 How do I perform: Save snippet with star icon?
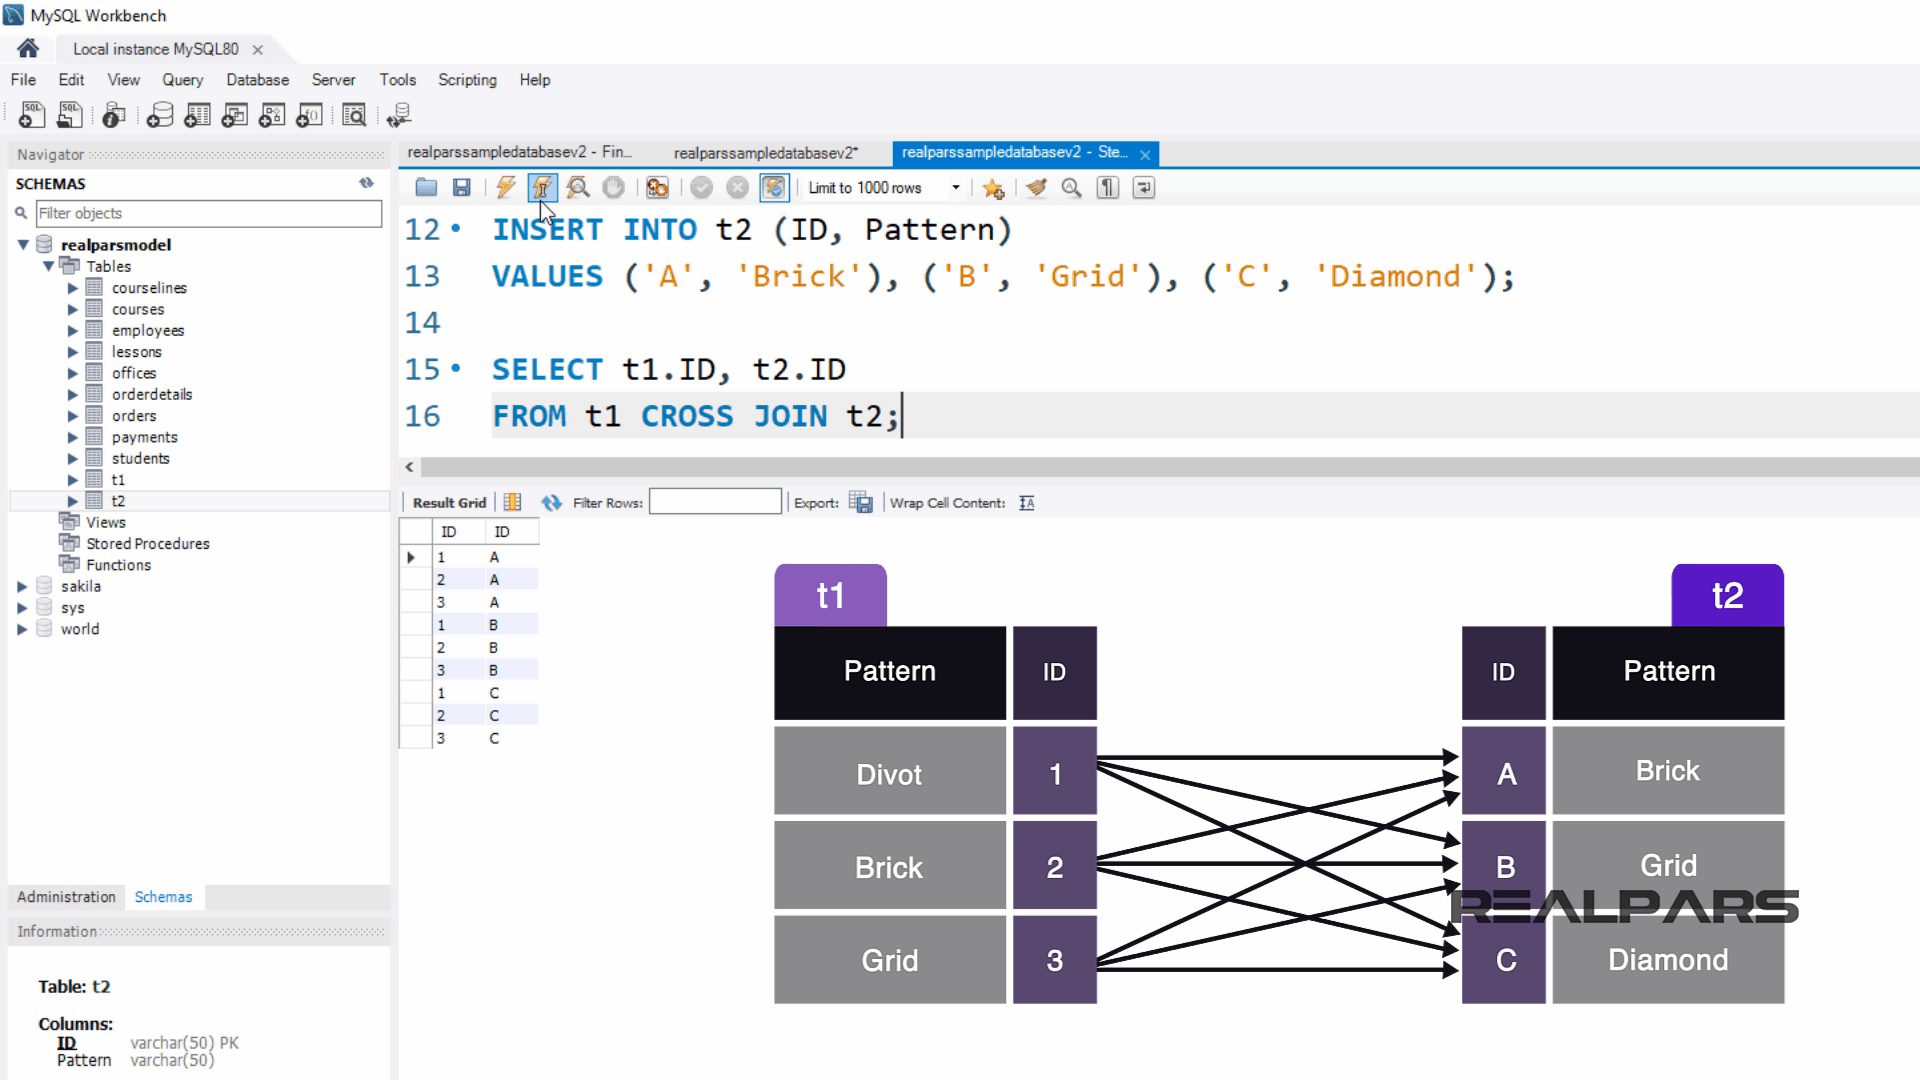pyautogui.click(x=993, y=187)
